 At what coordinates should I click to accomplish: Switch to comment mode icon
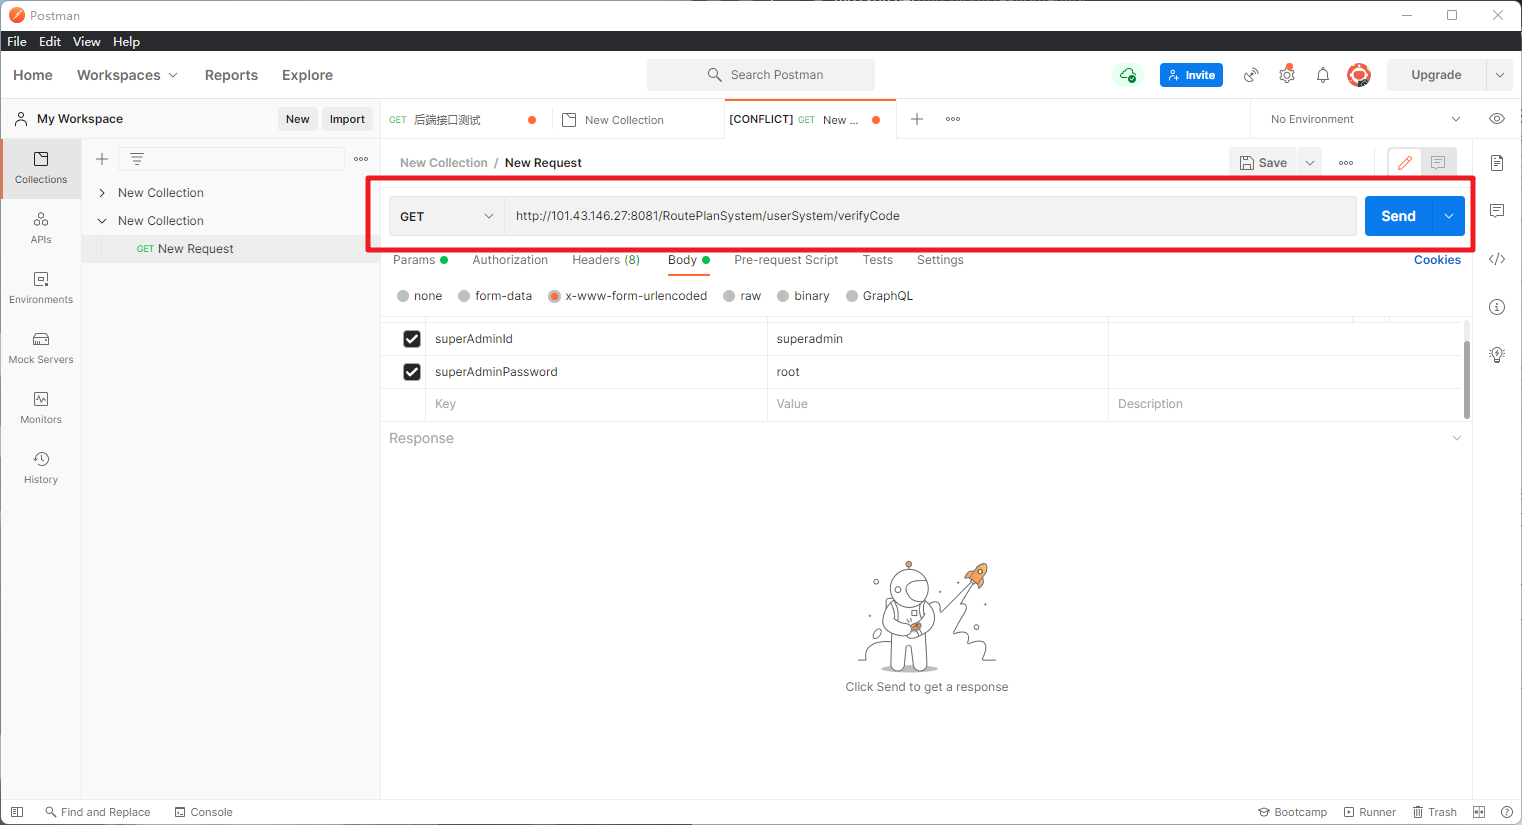click(1438, 163)
